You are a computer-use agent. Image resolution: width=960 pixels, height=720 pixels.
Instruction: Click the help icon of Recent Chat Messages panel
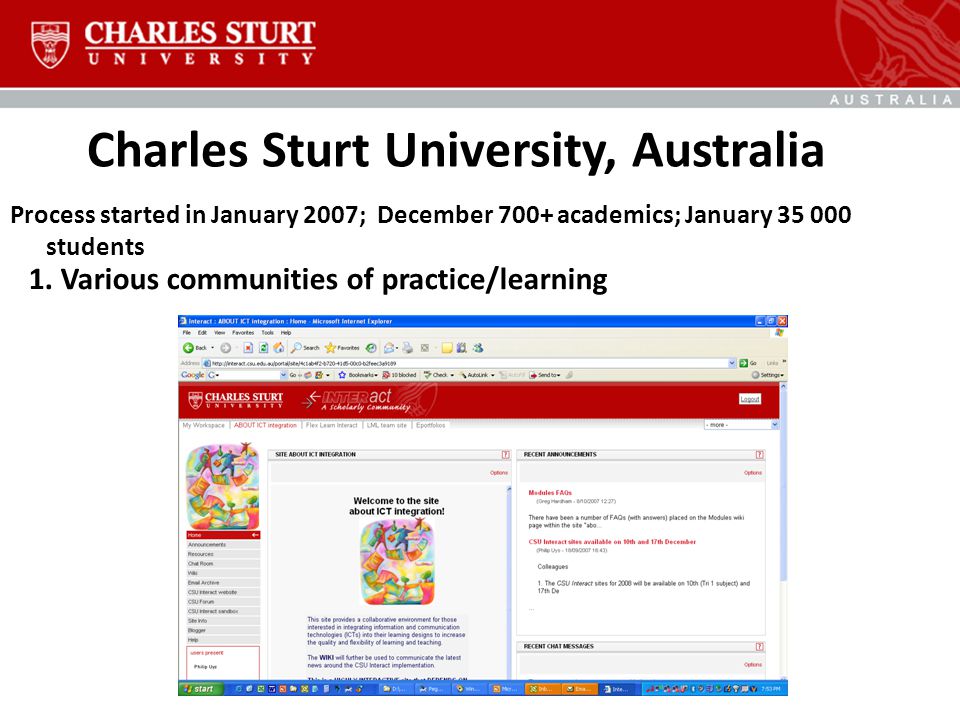click(x=760, y=647)
